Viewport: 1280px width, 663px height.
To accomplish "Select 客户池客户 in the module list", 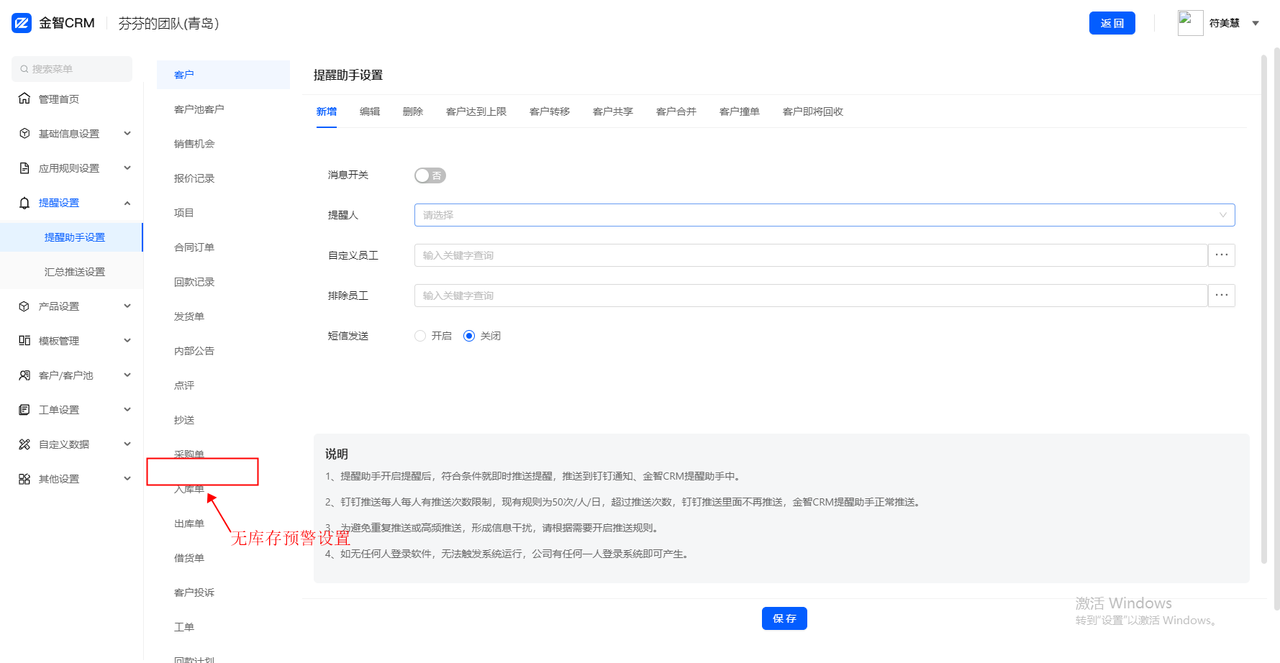I will (x=199, y=109).
